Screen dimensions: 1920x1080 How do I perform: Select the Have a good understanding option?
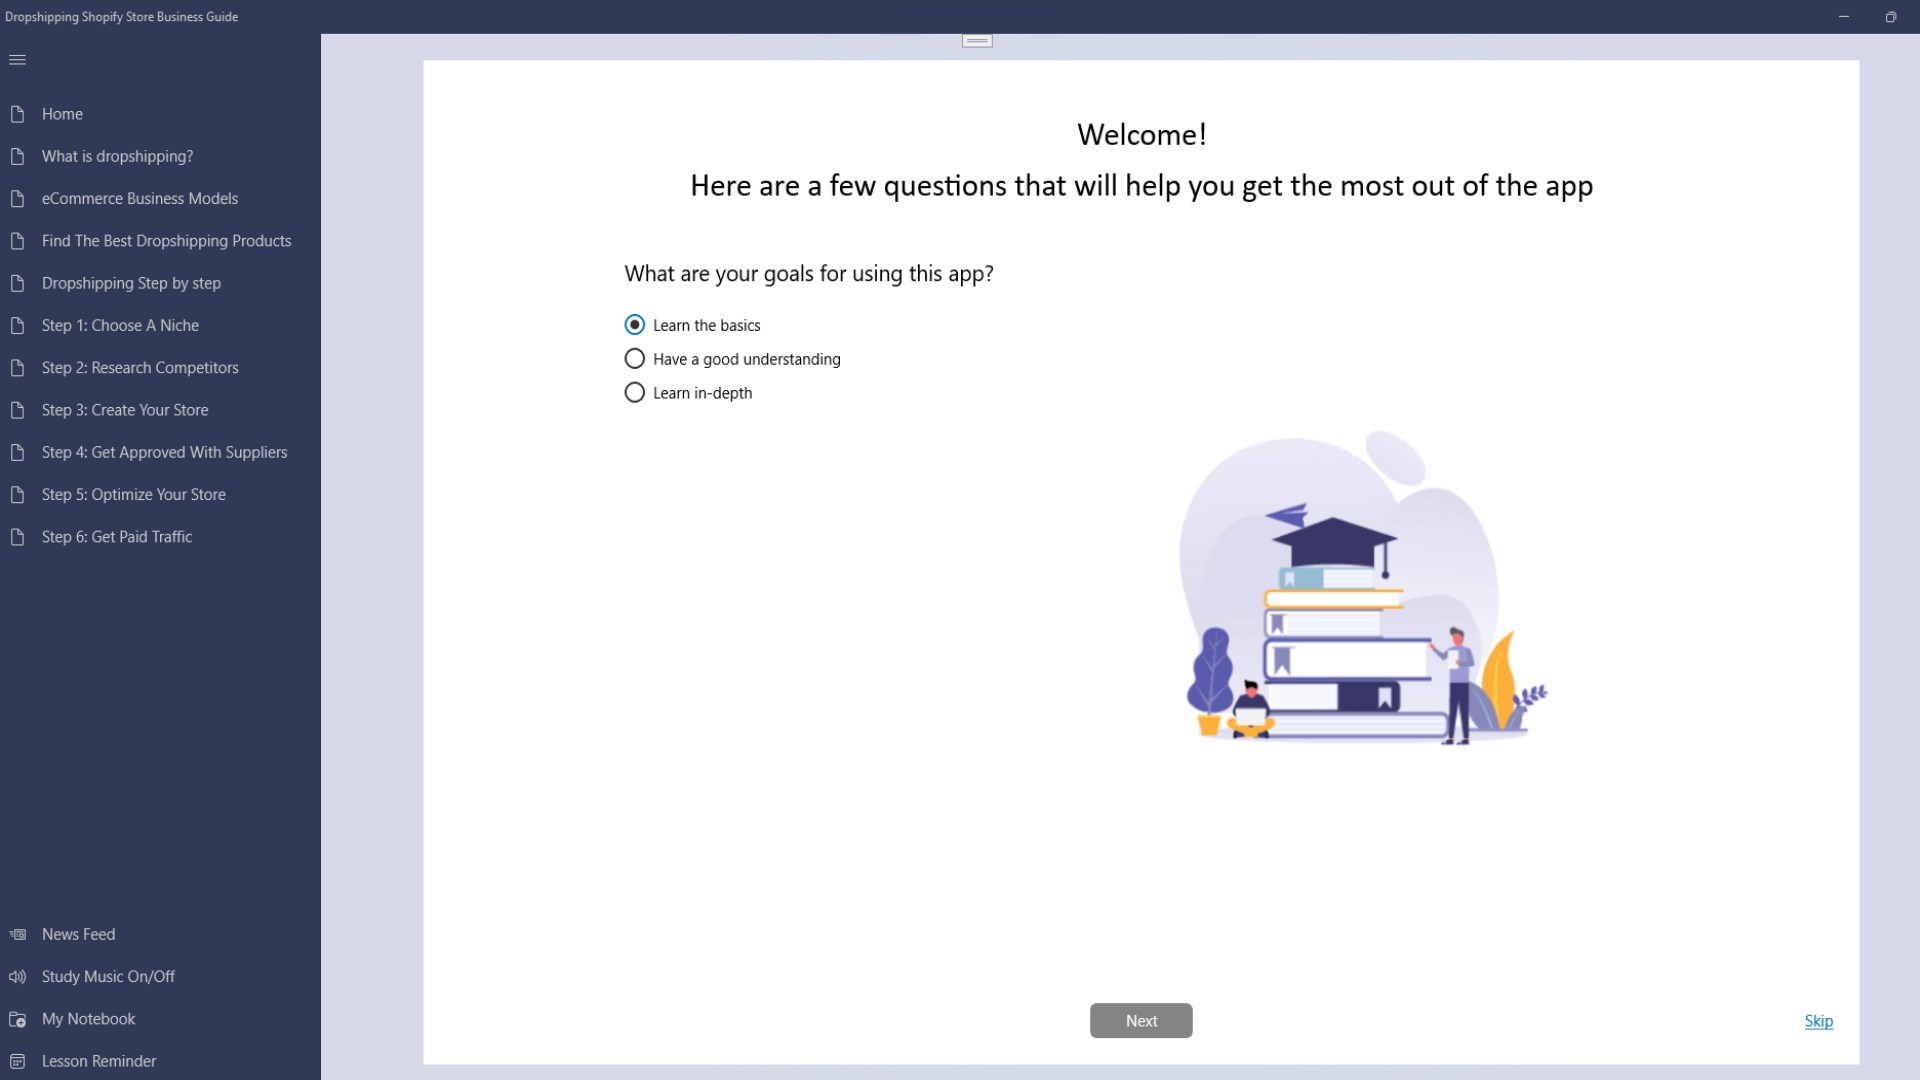coord(634,358)
